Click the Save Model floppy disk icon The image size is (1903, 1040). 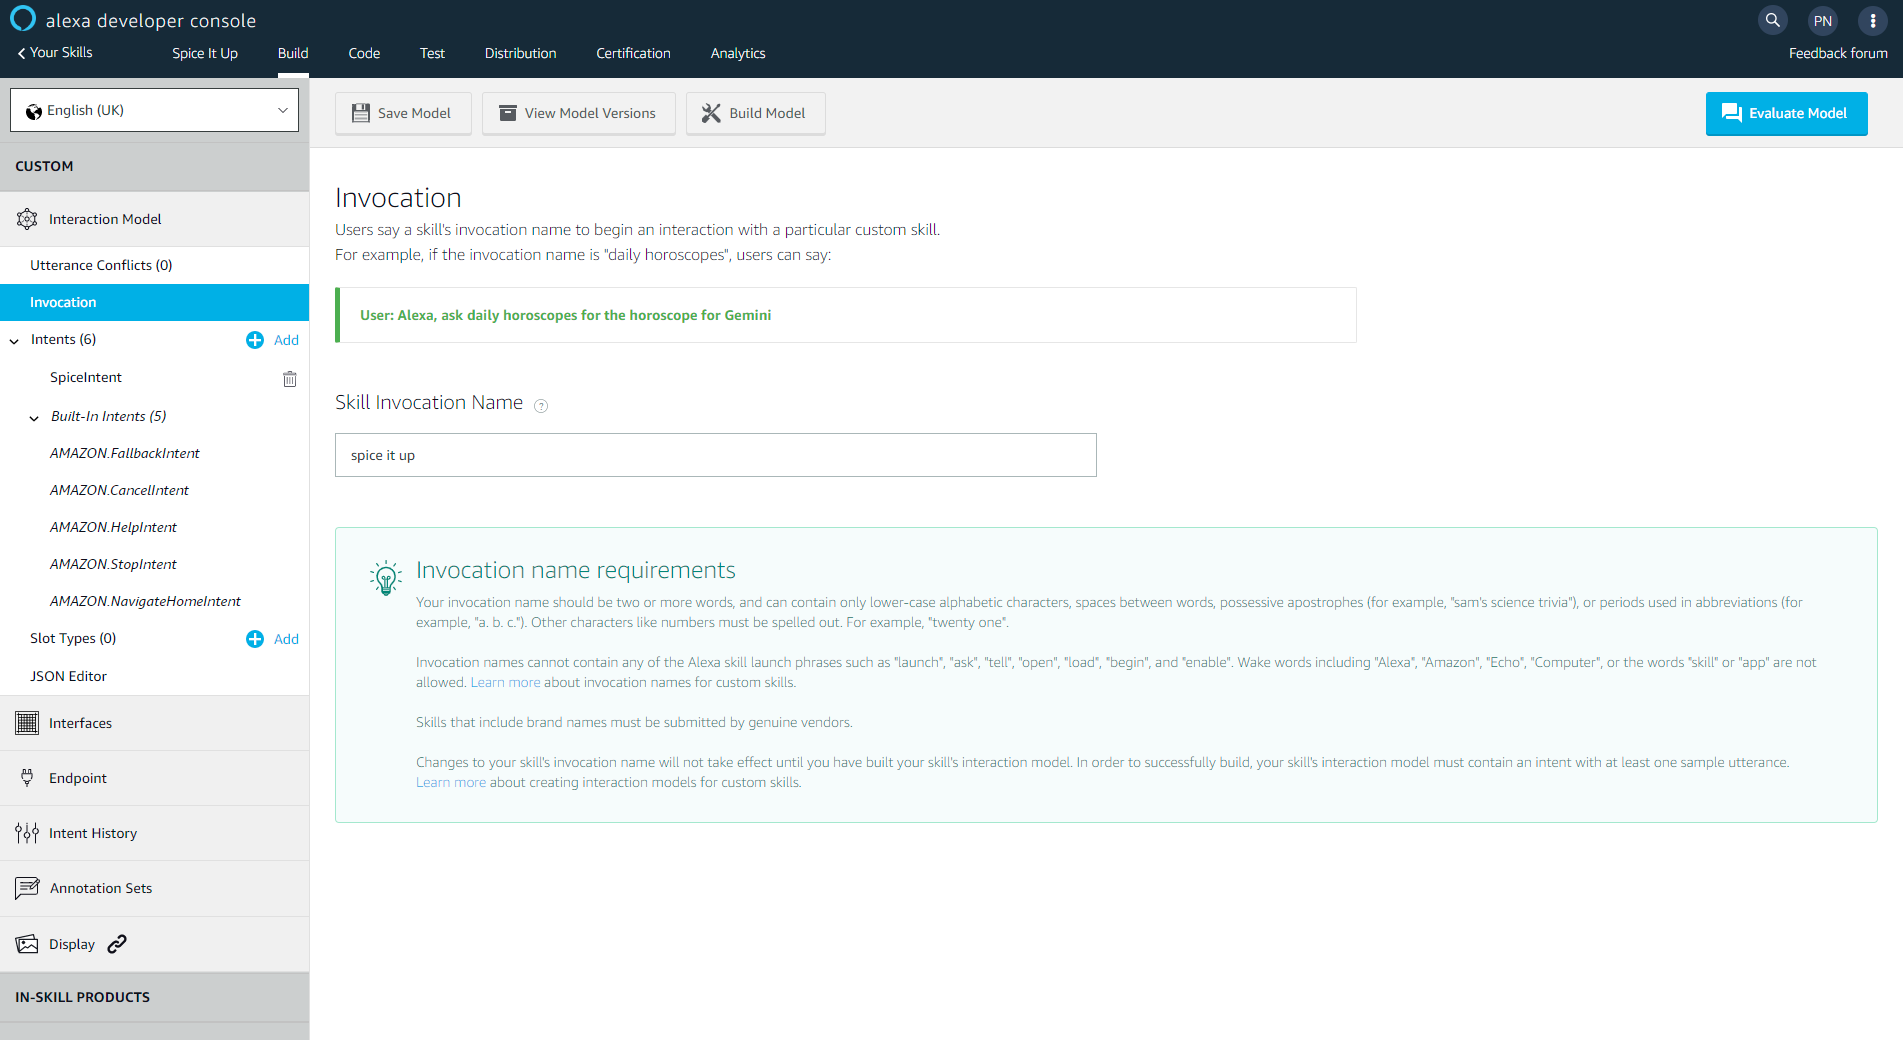[x=361, y=113]
